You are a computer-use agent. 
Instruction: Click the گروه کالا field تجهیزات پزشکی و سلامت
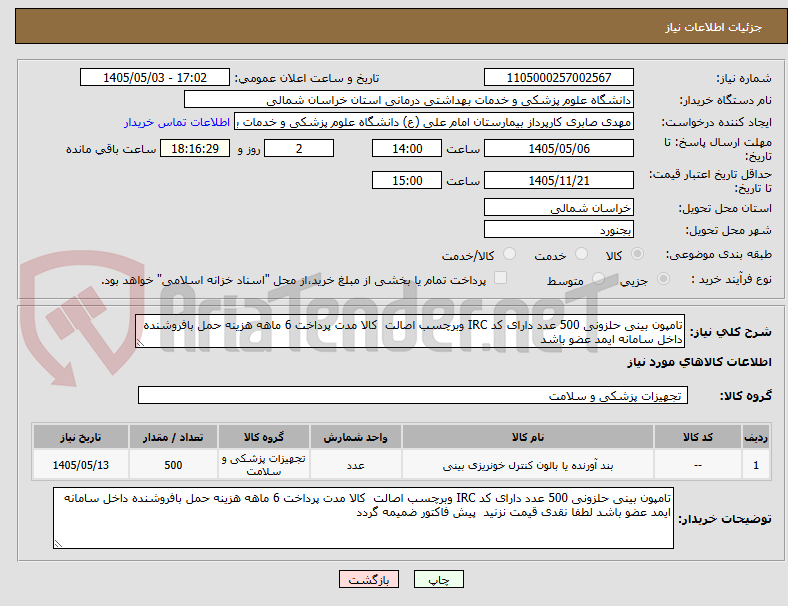[413, 395]
